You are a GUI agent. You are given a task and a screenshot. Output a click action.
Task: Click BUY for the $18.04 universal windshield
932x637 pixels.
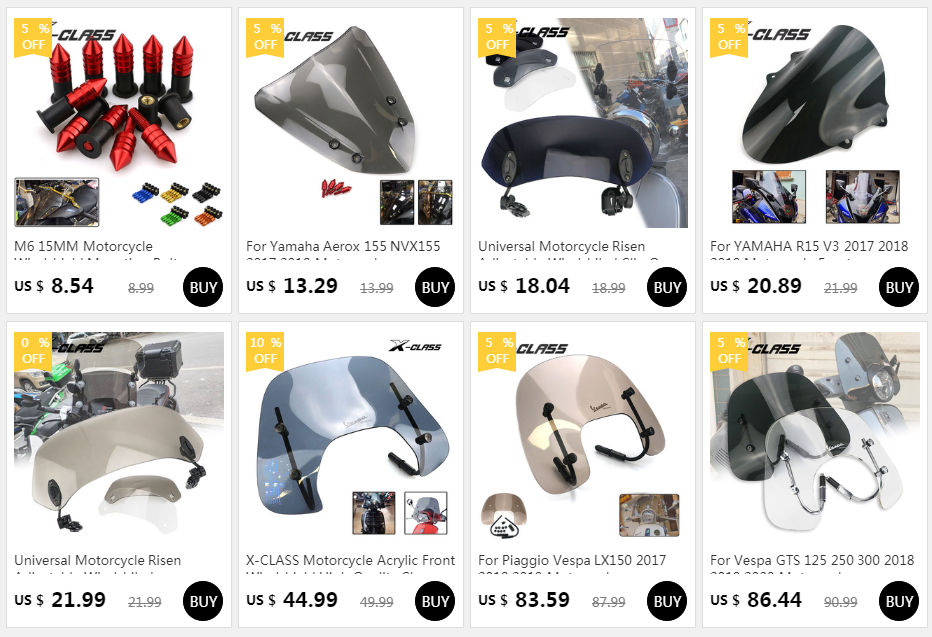[666, 287]
